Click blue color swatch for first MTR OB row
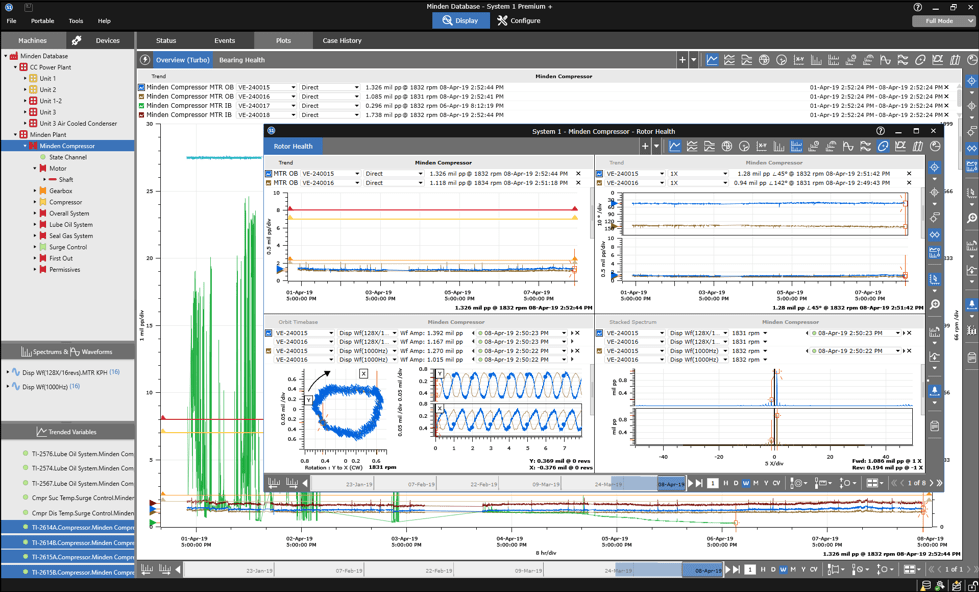The image size is (979, 592). coord(142,88)
